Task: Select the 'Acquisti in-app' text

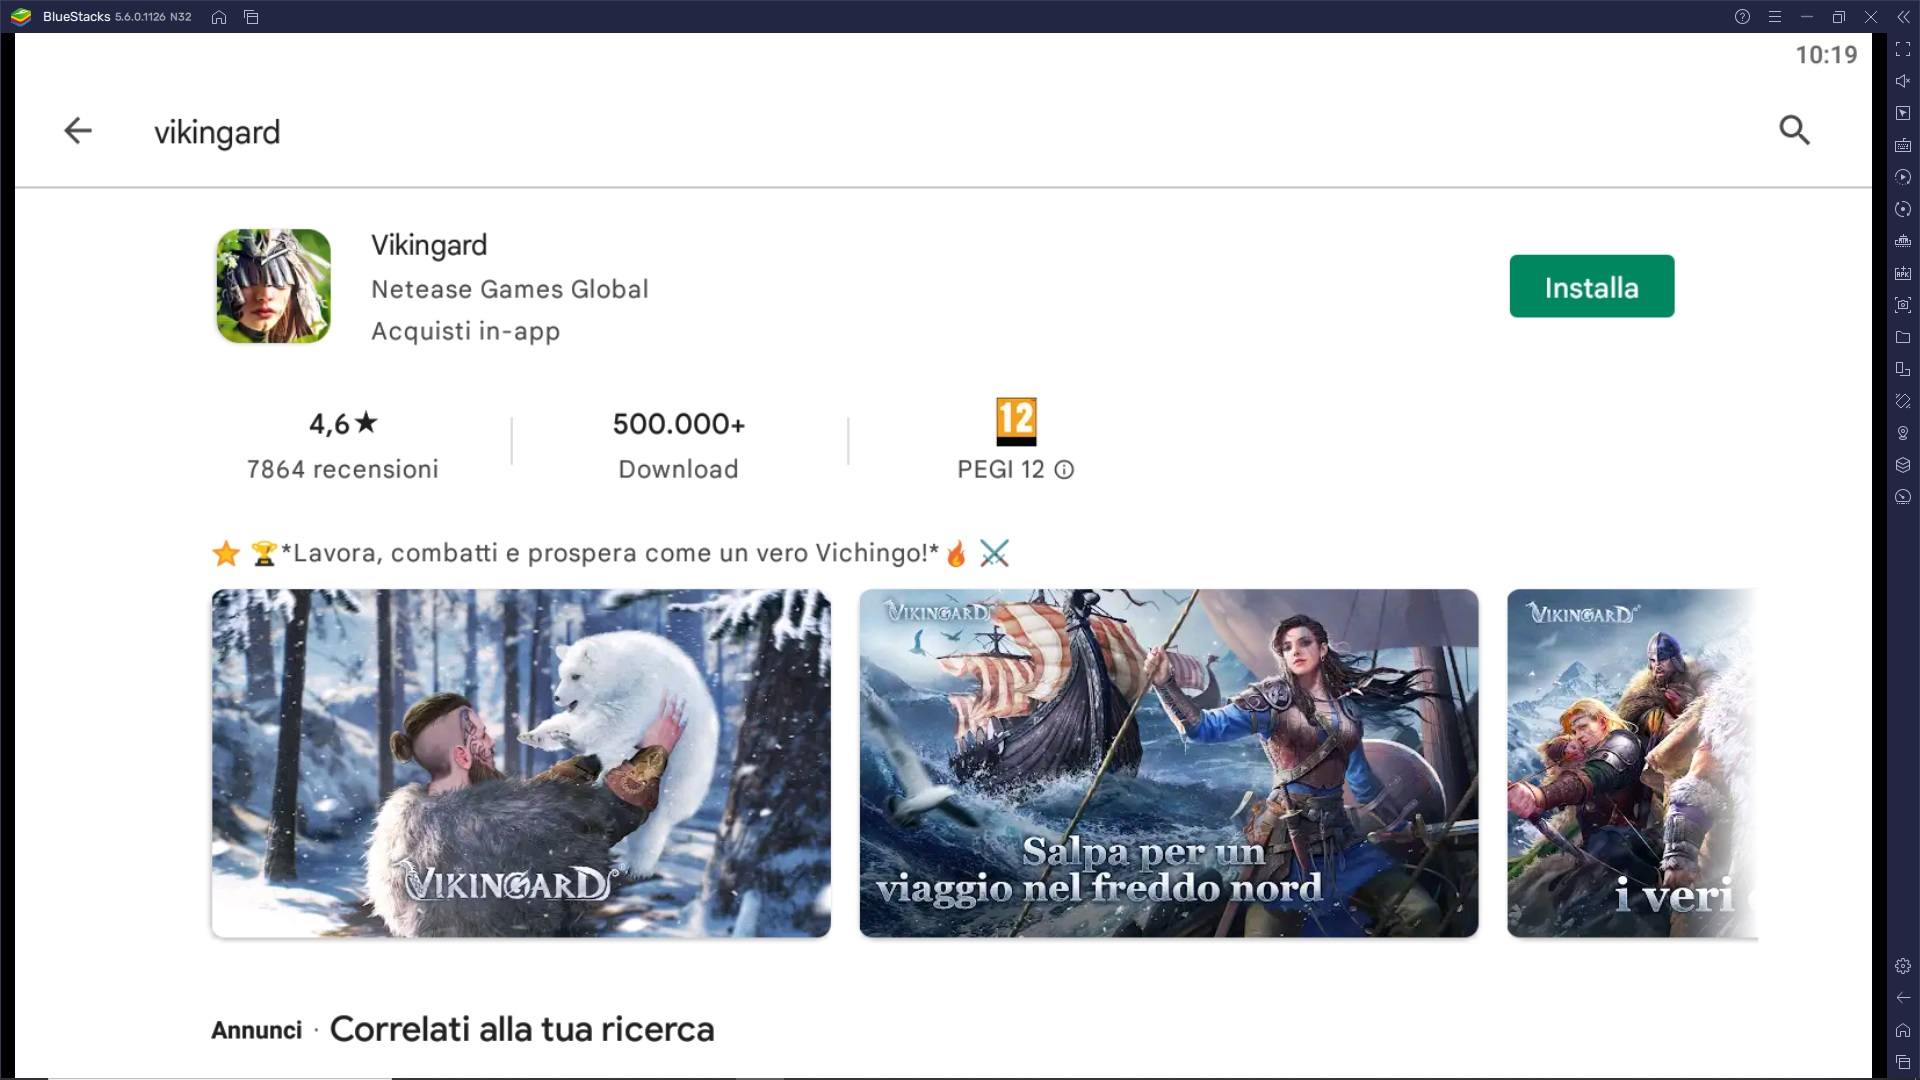Action: [x=465, y=331]
